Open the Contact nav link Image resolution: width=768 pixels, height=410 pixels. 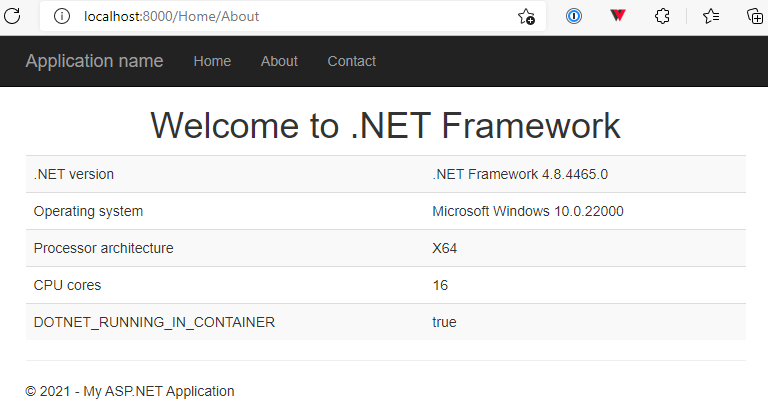click(x=352, y=61)
